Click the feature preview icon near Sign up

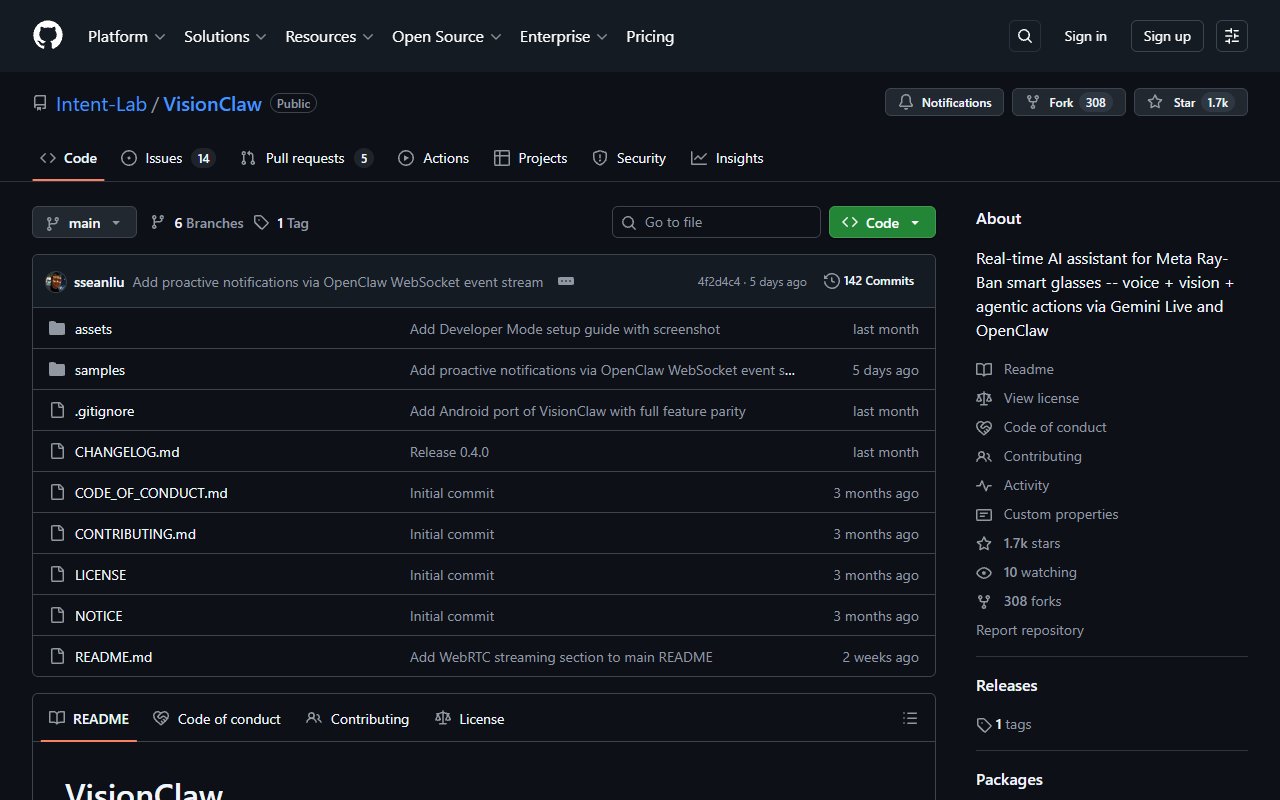click(x=1231, y=36)
